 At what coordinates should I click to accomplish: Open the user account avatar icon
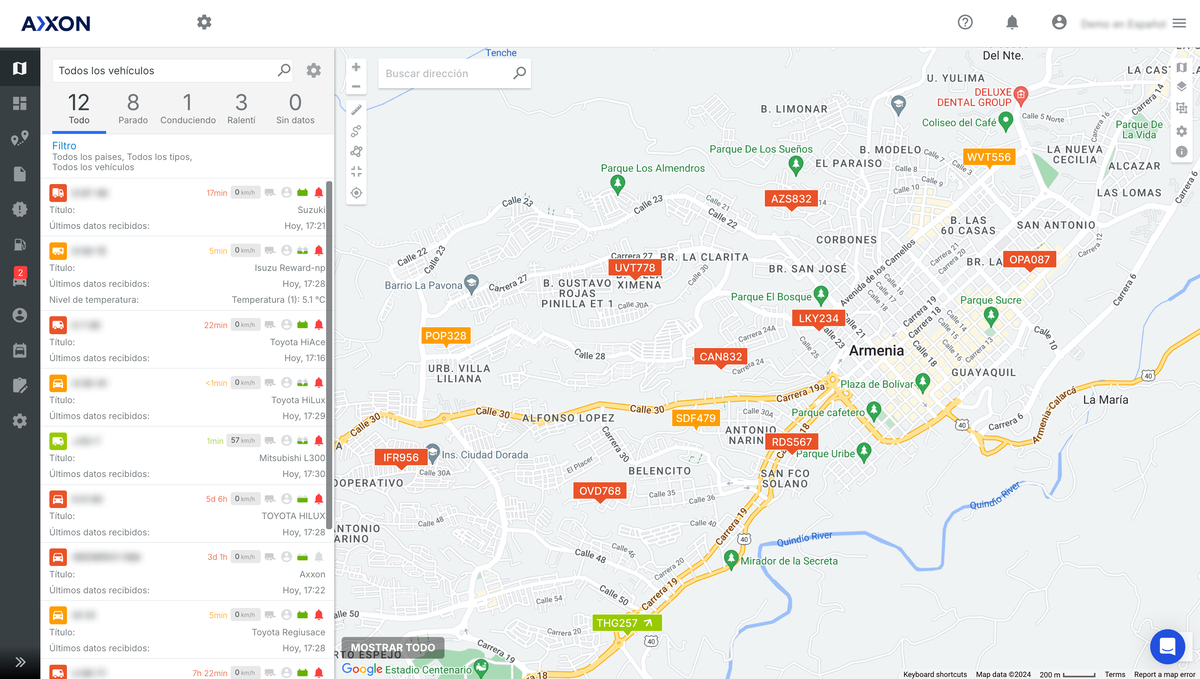coord(1059,22)
